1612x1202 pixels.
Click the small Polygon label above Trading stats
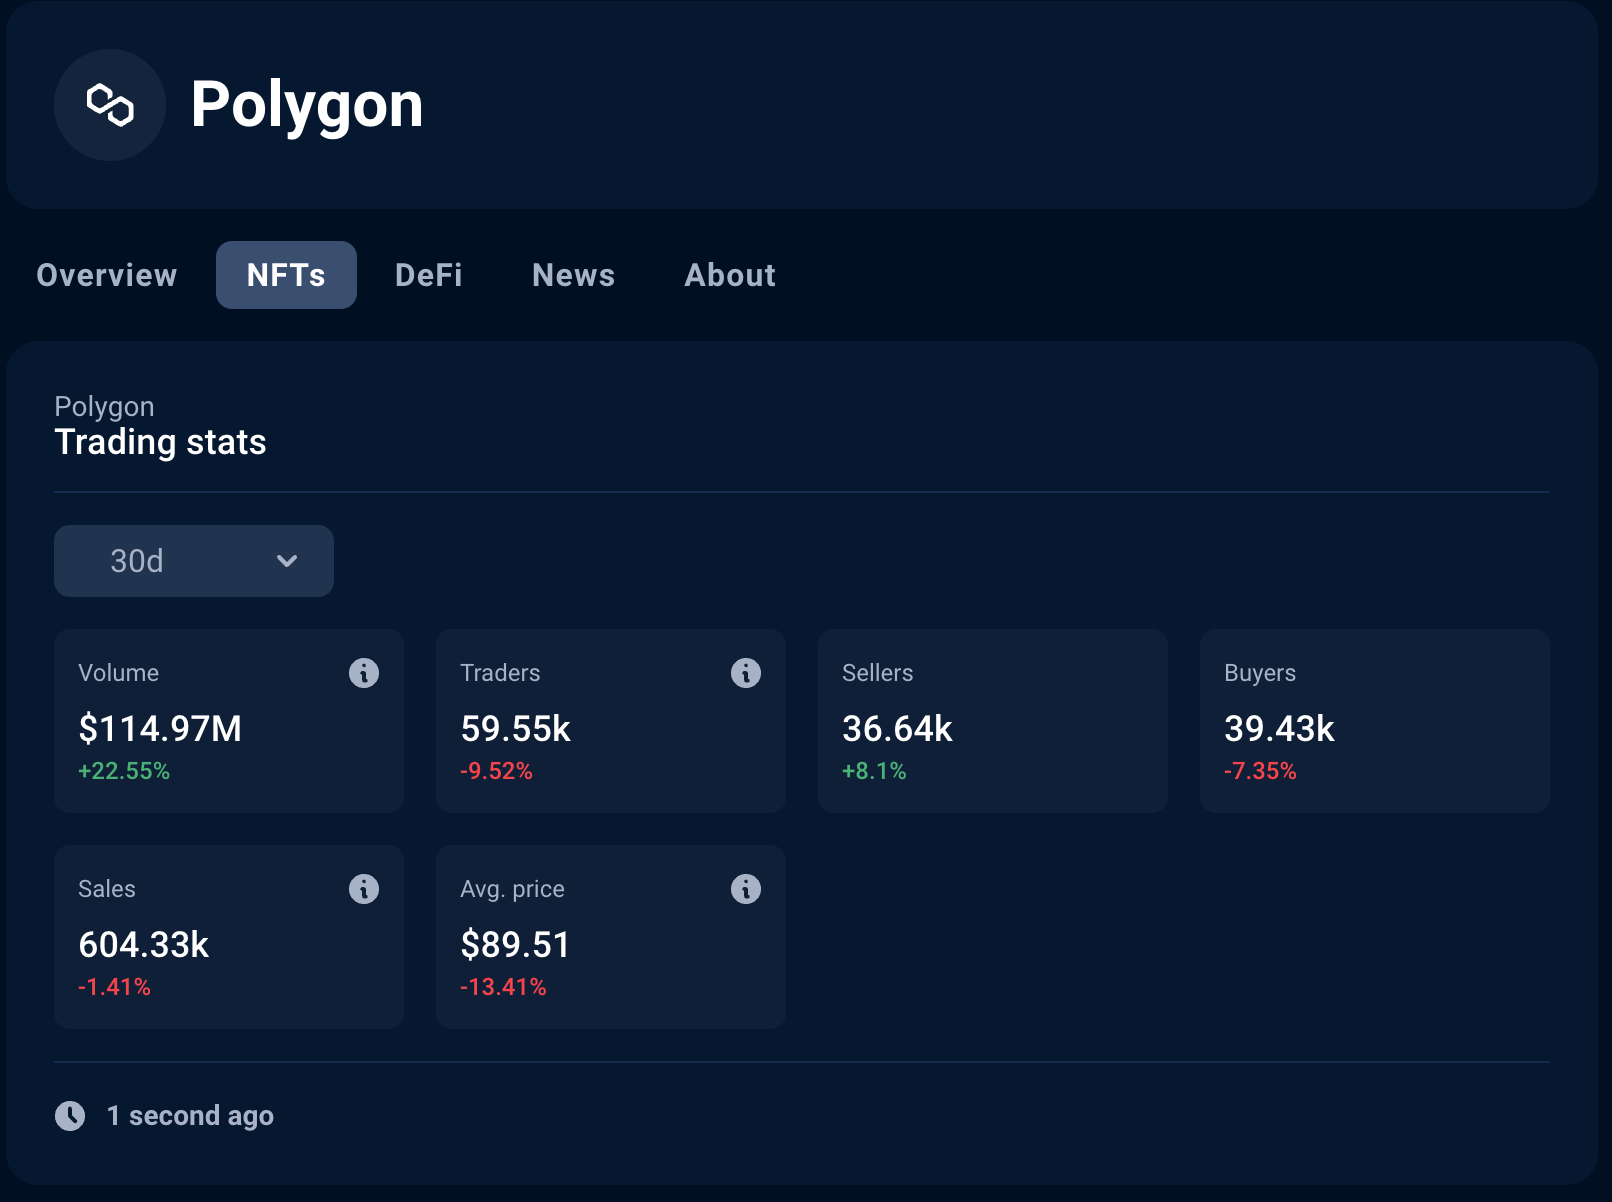pyautogui.click(x=104, y=407)
